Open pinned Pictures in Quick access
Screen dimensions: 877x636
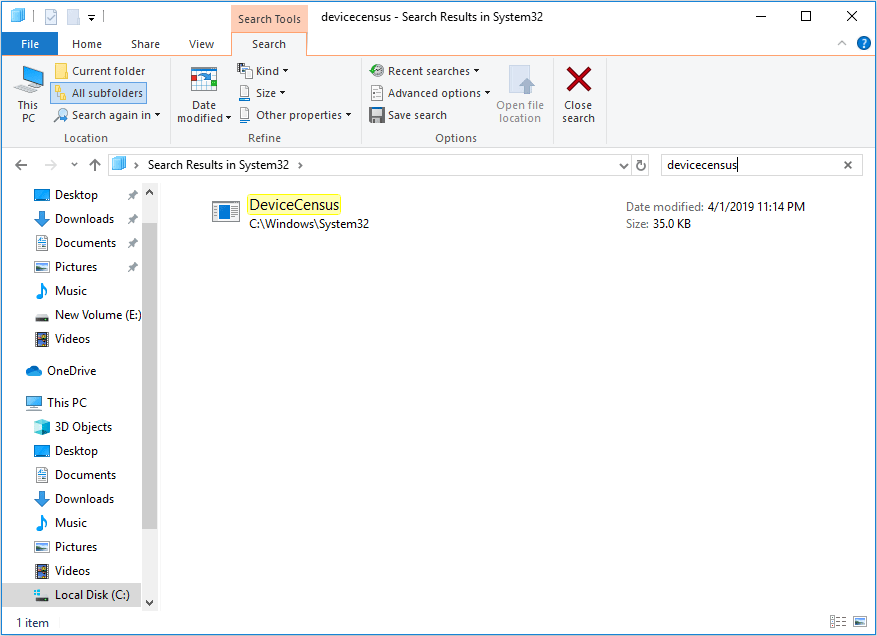click(x=76, y=267)
